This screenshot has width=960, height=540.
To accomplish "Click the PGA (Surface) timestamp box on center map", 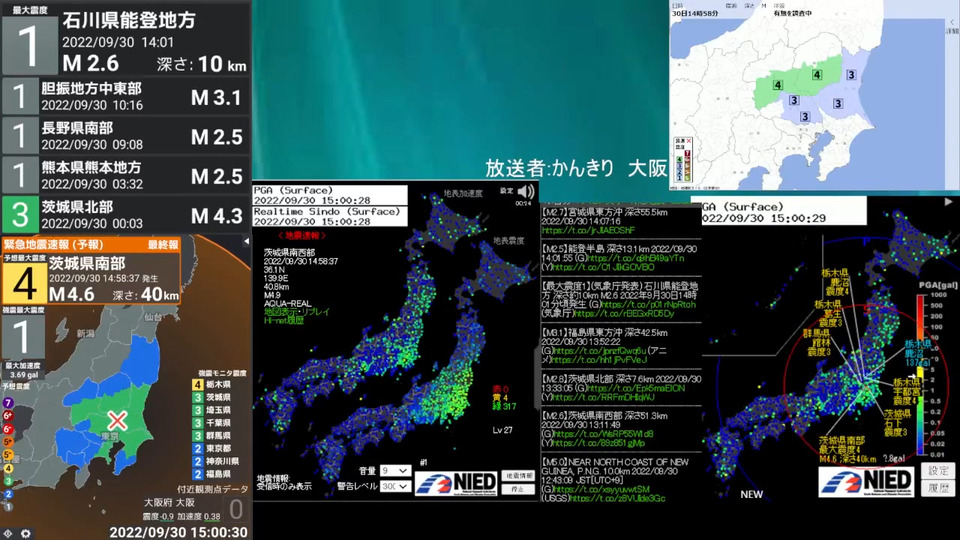I will [x=330, y=195].
